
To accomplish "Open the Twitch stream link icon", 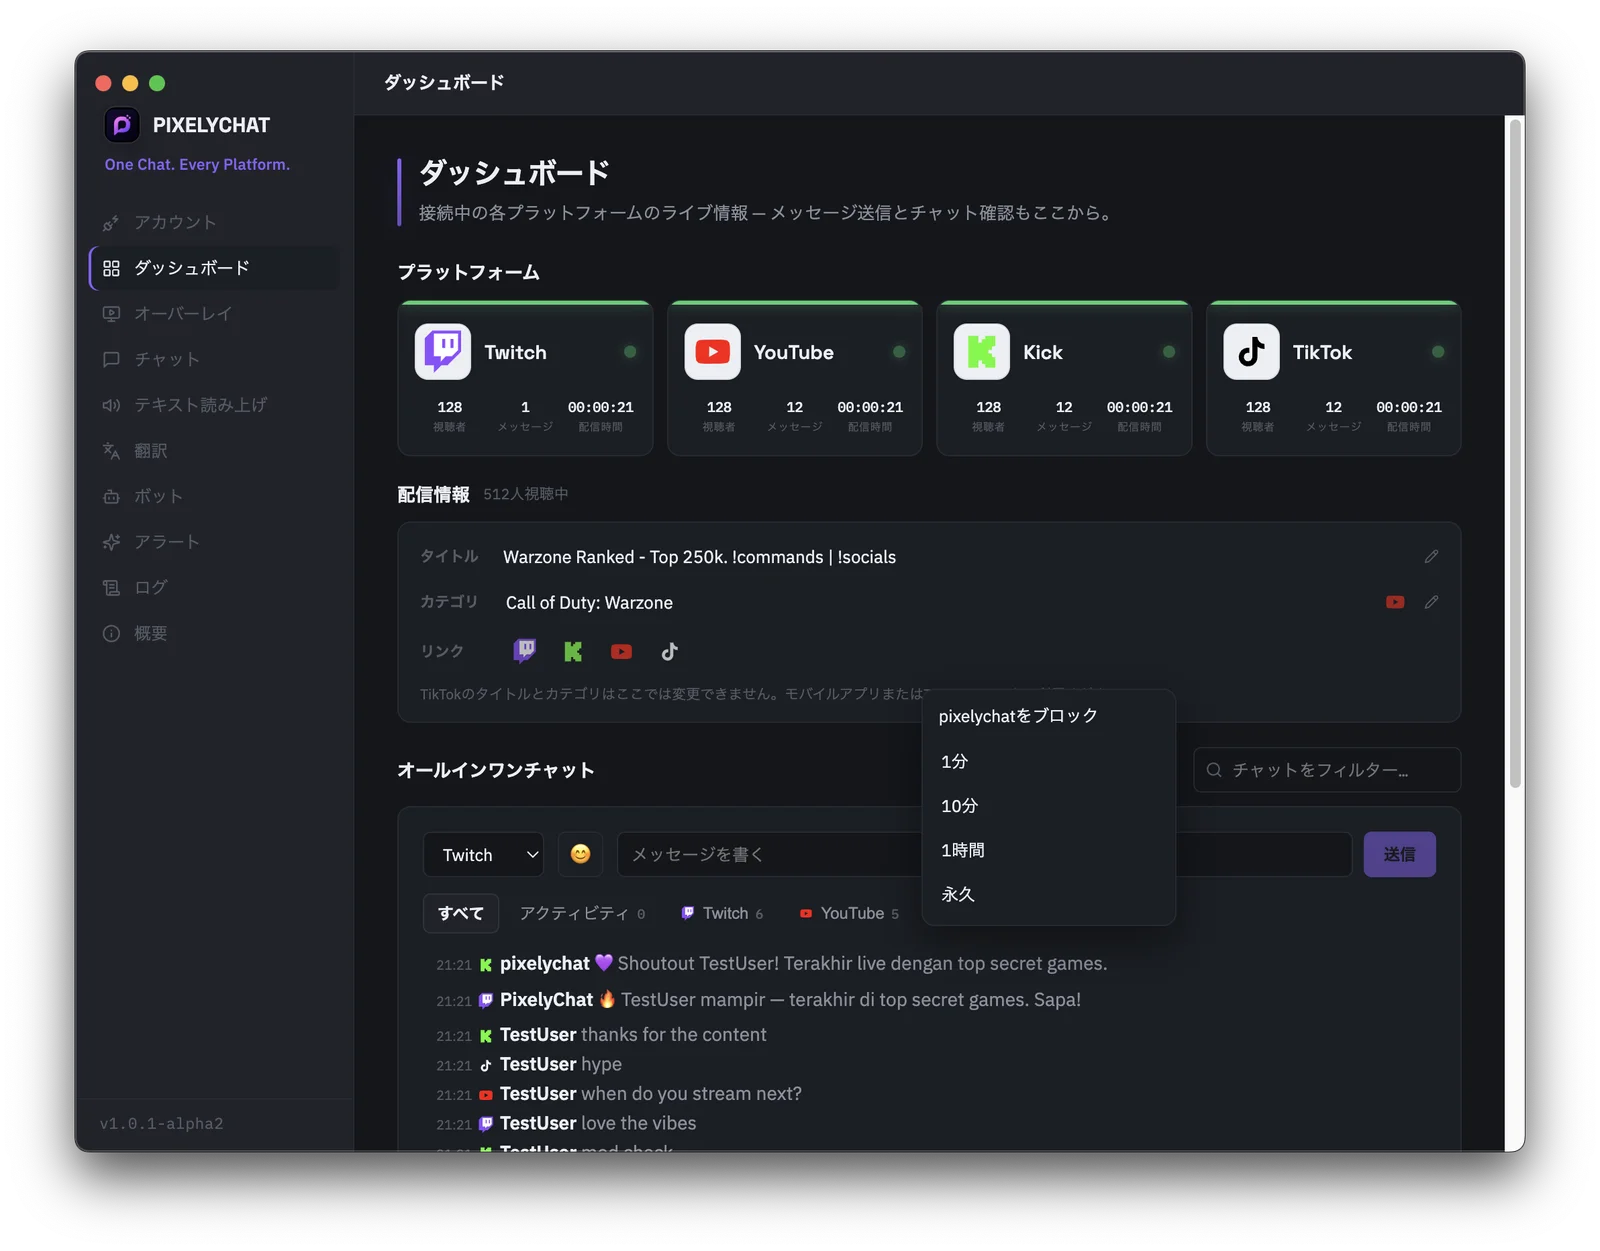I will (x=525, y=651).
